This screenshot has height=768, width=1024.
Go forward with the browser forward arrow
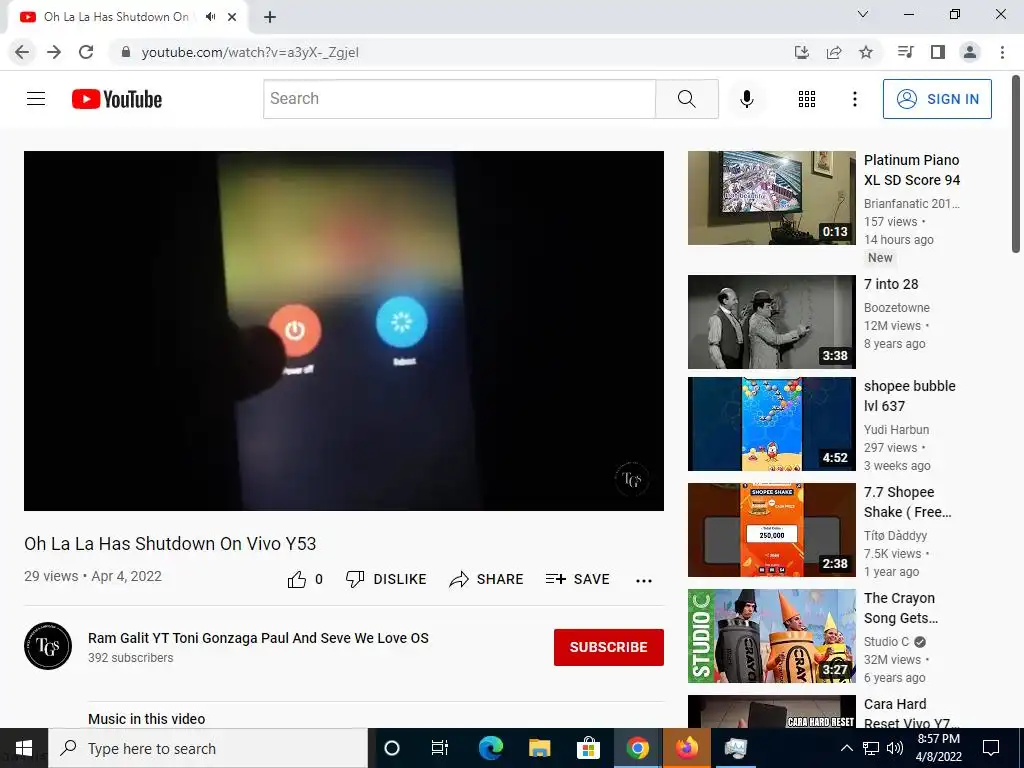pos(54,52)
